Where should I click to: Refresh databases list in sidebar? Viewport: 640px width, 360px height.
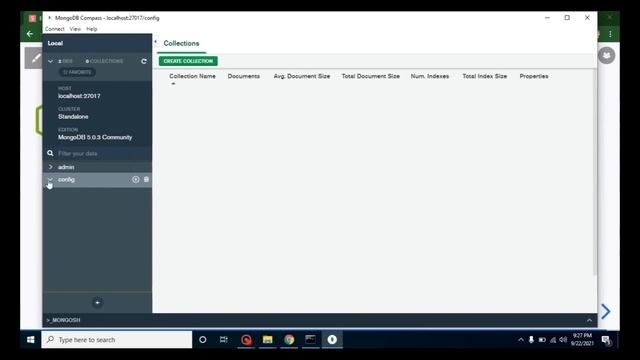(x=144, y=61)
